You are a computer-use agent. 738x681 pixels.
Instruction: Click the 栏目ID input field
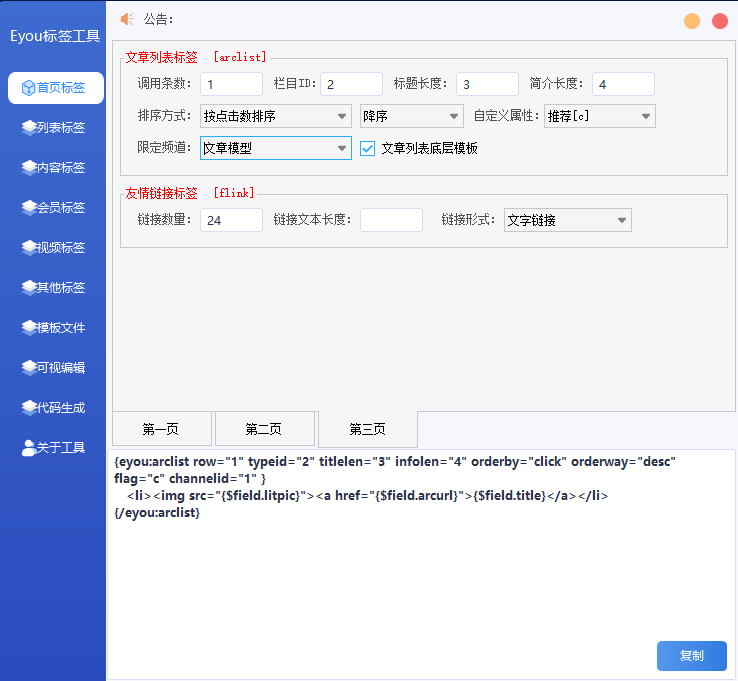[x=351, y=84]
